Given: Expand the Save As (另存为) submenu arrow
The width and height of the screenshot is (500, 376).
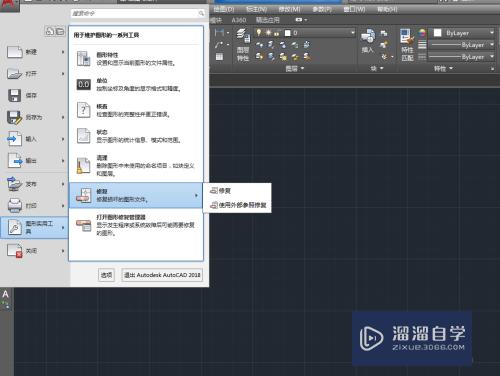Looking at the screenshot, I should click(x=63, y=117).
